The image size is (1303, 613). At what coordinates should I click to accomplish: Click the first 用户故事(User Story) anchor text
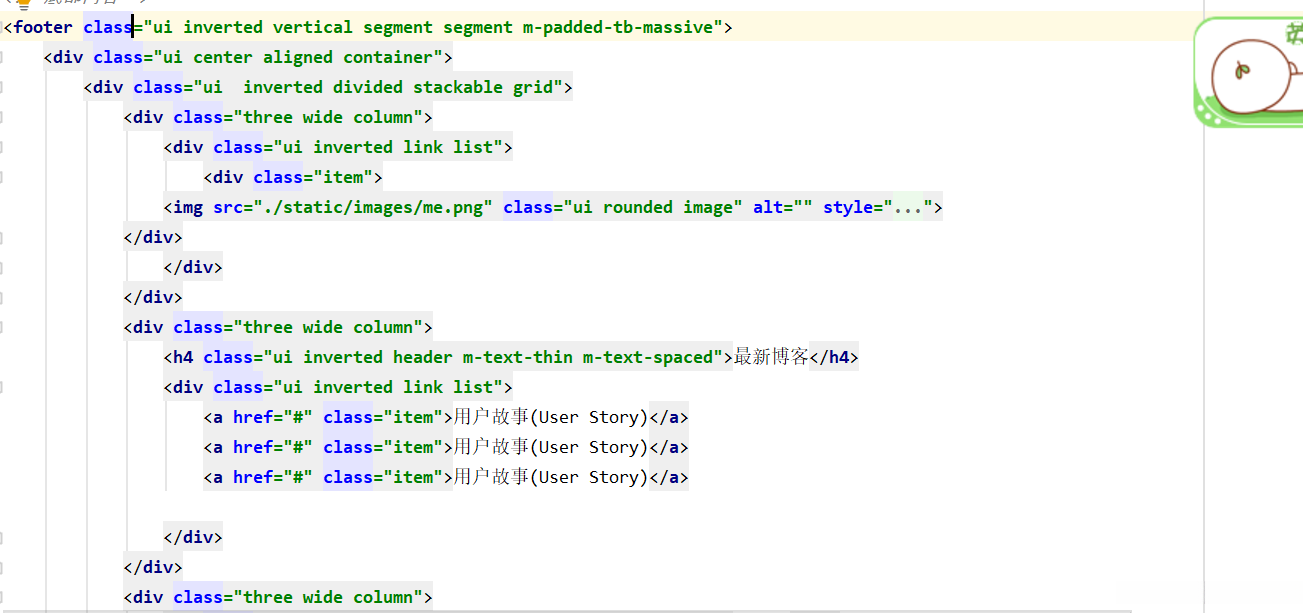click(x=551, y=417)
